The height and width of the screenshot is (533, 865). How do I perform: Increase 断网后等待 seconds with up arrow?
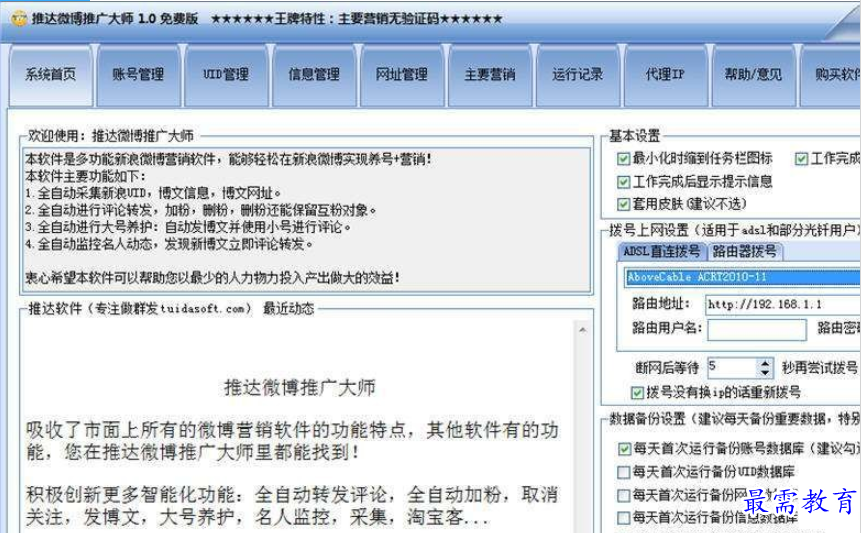765,363
